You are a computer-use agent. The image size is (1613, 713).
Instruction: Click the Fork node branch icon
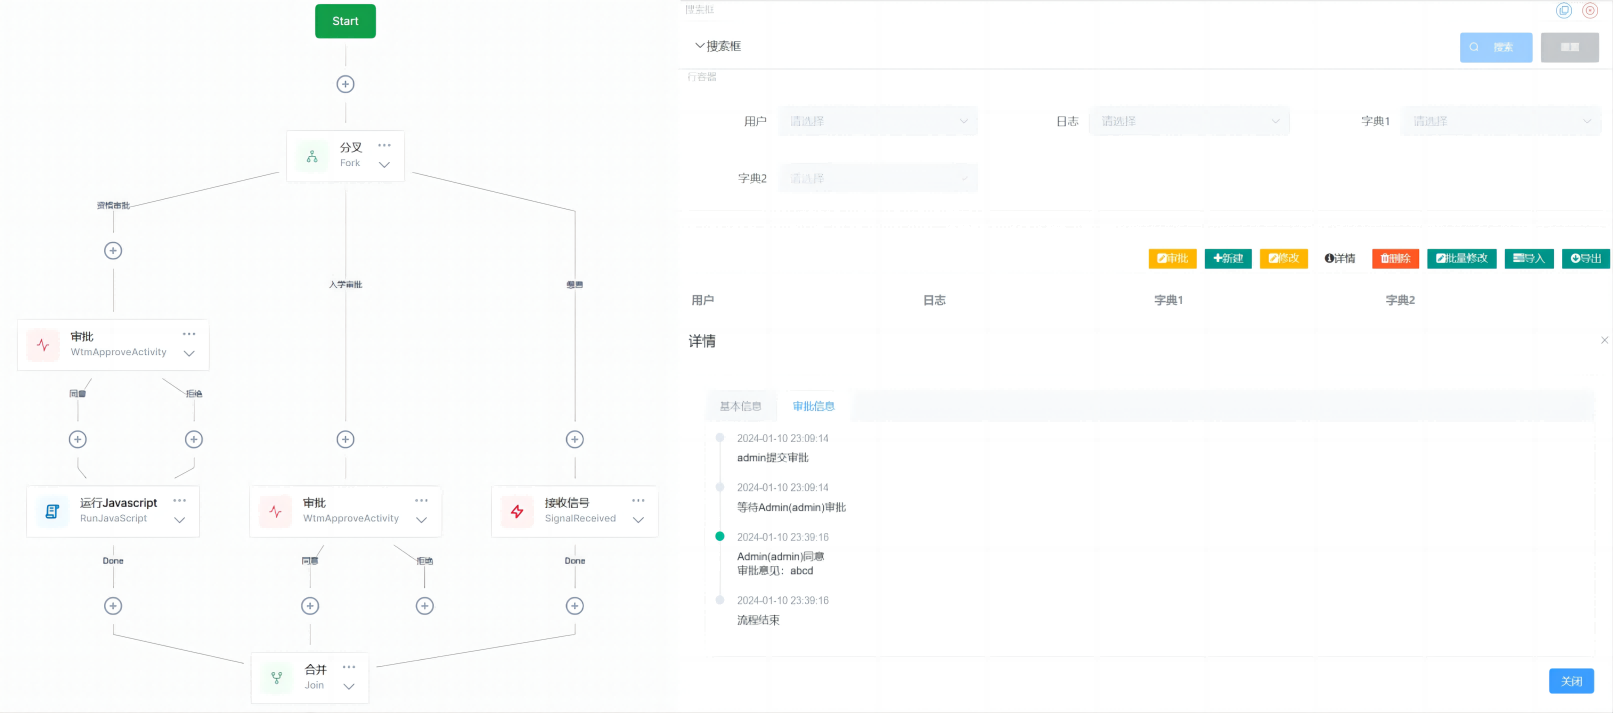[x=312, y=156]
